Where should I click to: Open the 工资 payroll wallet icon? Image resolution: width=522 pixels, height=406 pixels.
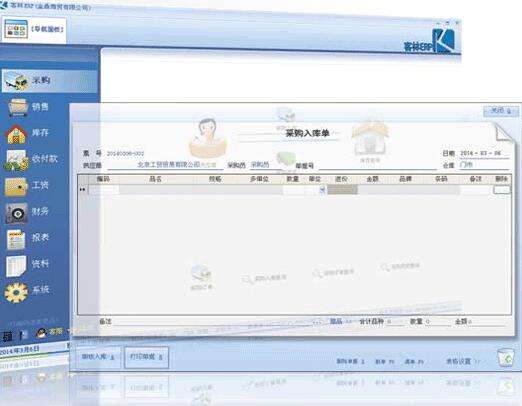[16, 186]
